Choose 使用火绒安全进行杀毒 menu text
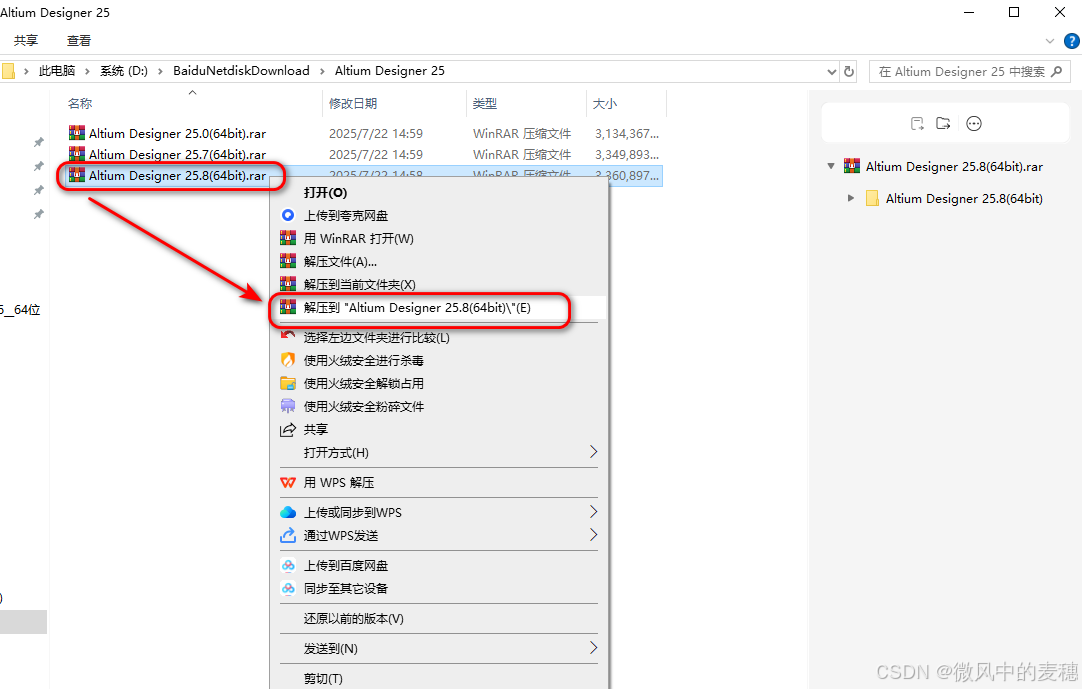 click(364, 360)
